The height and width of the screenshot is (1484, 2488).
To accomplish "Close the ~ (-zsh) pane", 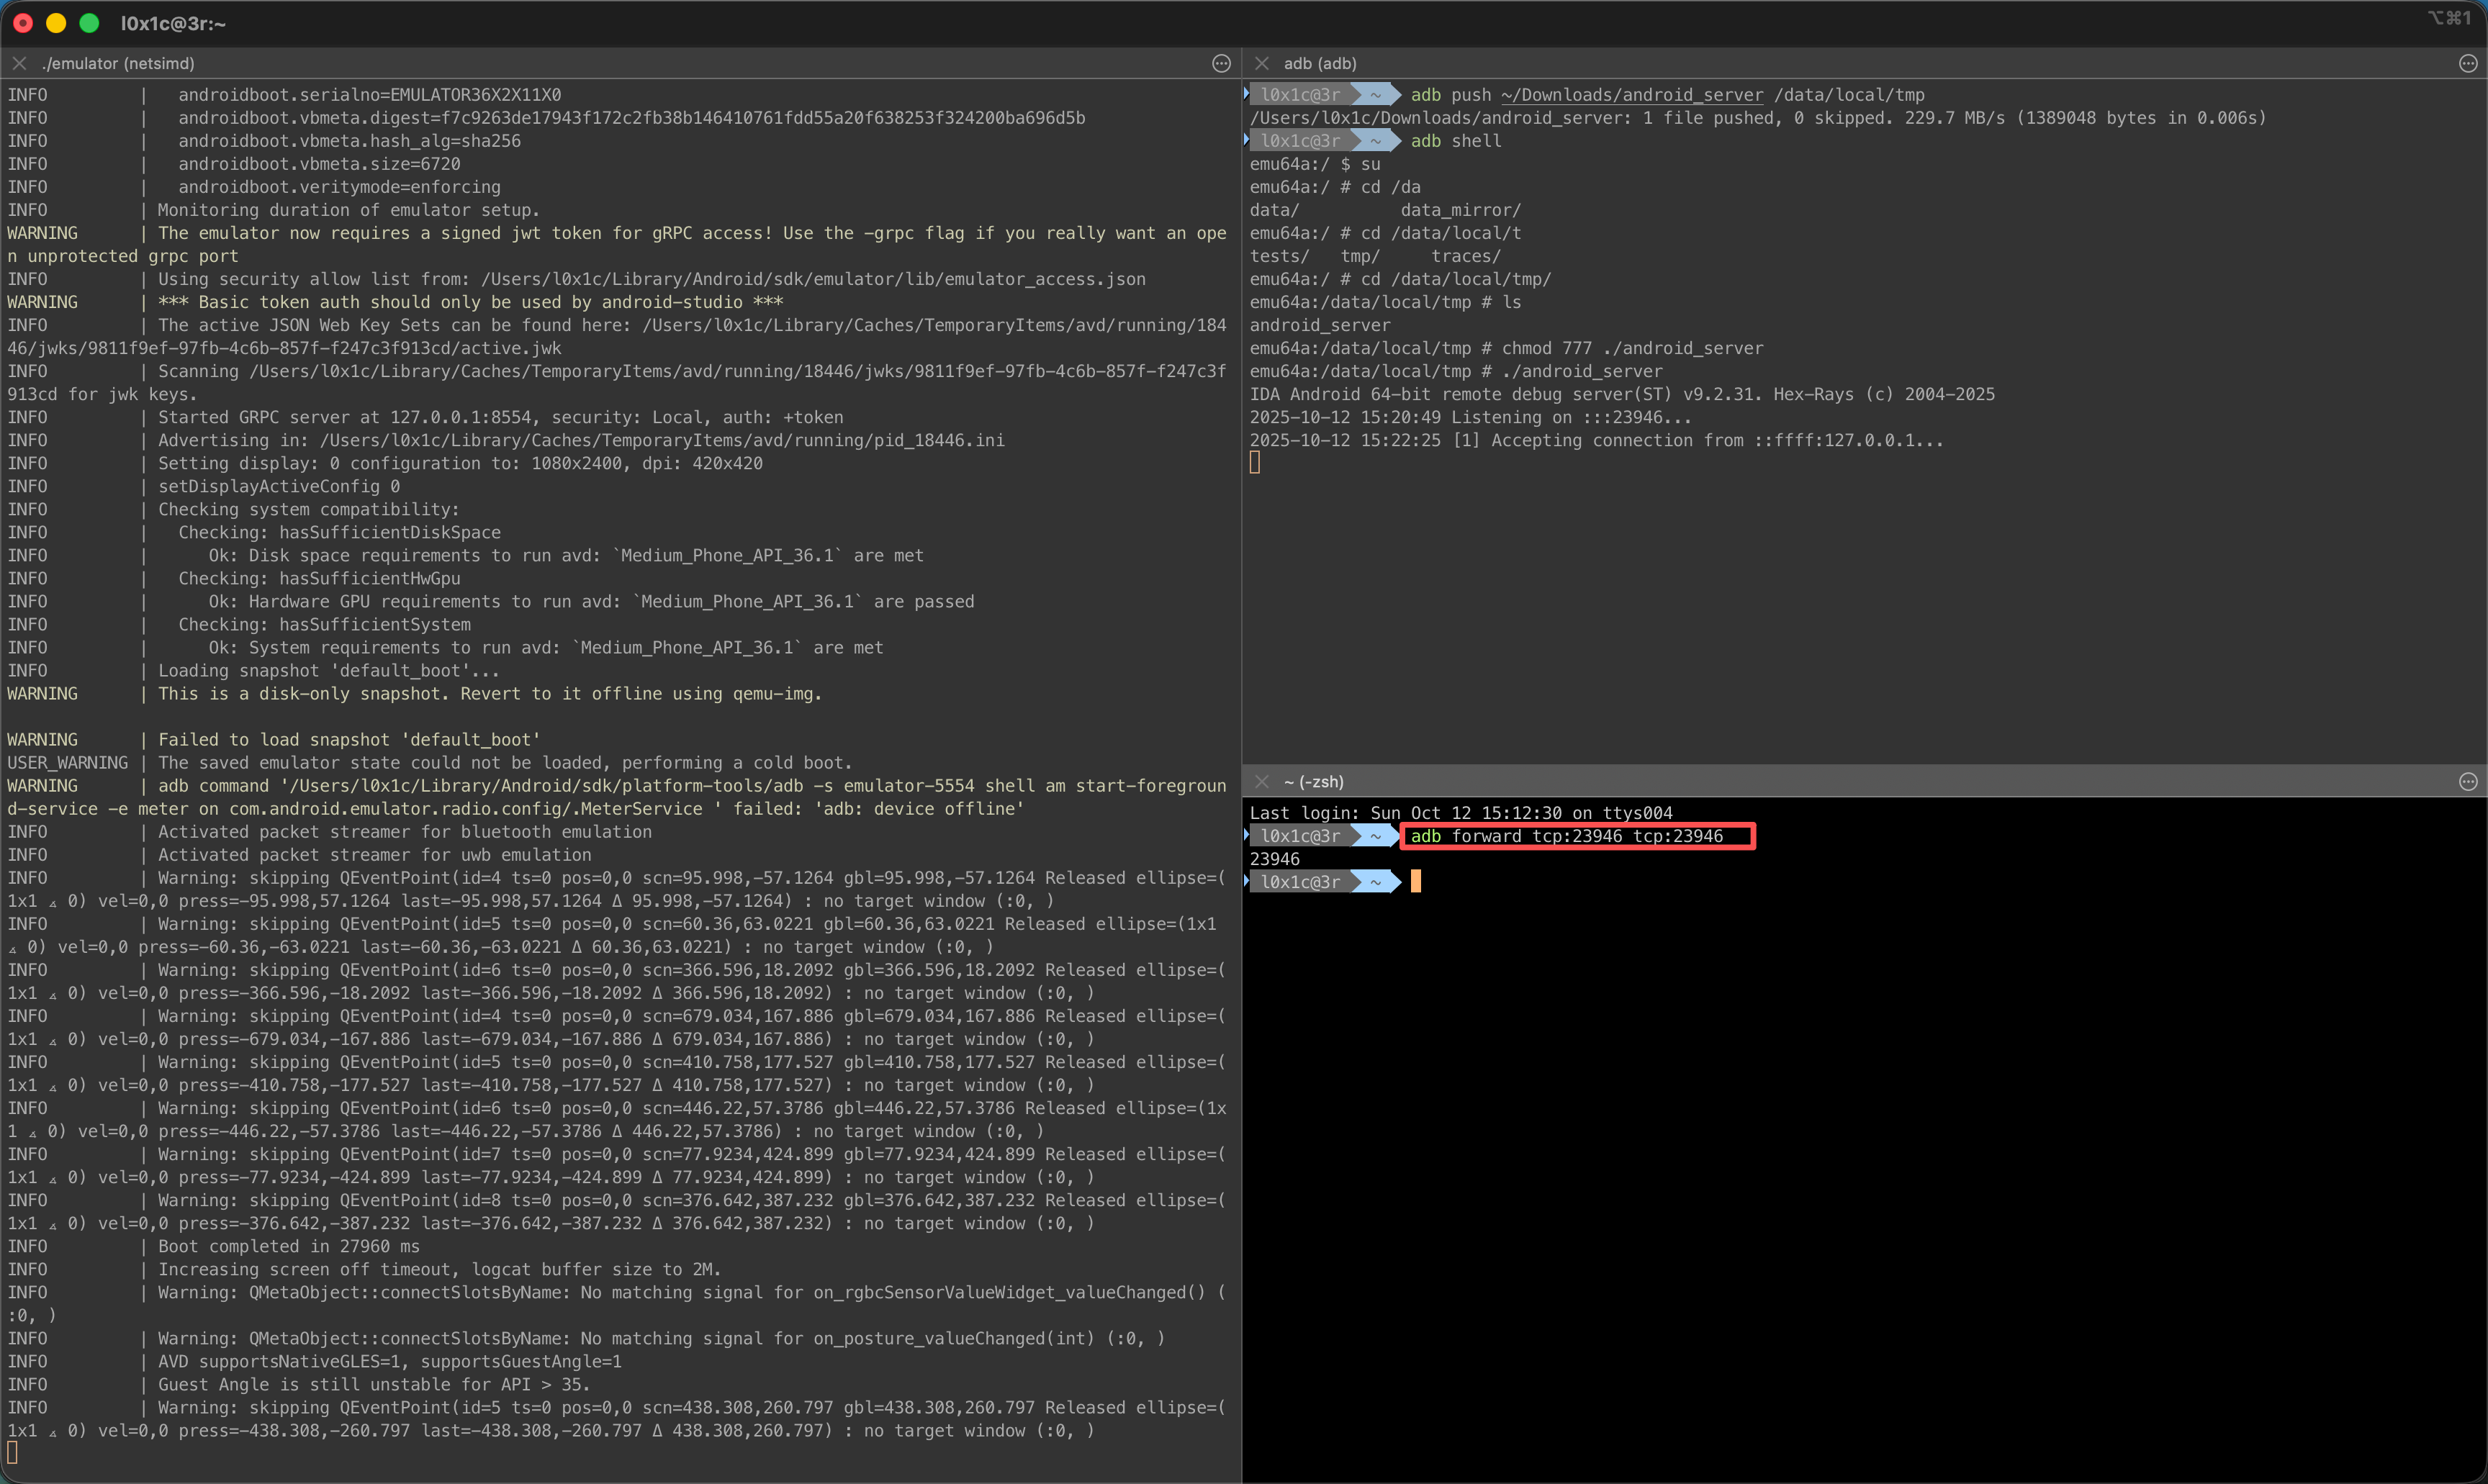I will click(1262, 781).
